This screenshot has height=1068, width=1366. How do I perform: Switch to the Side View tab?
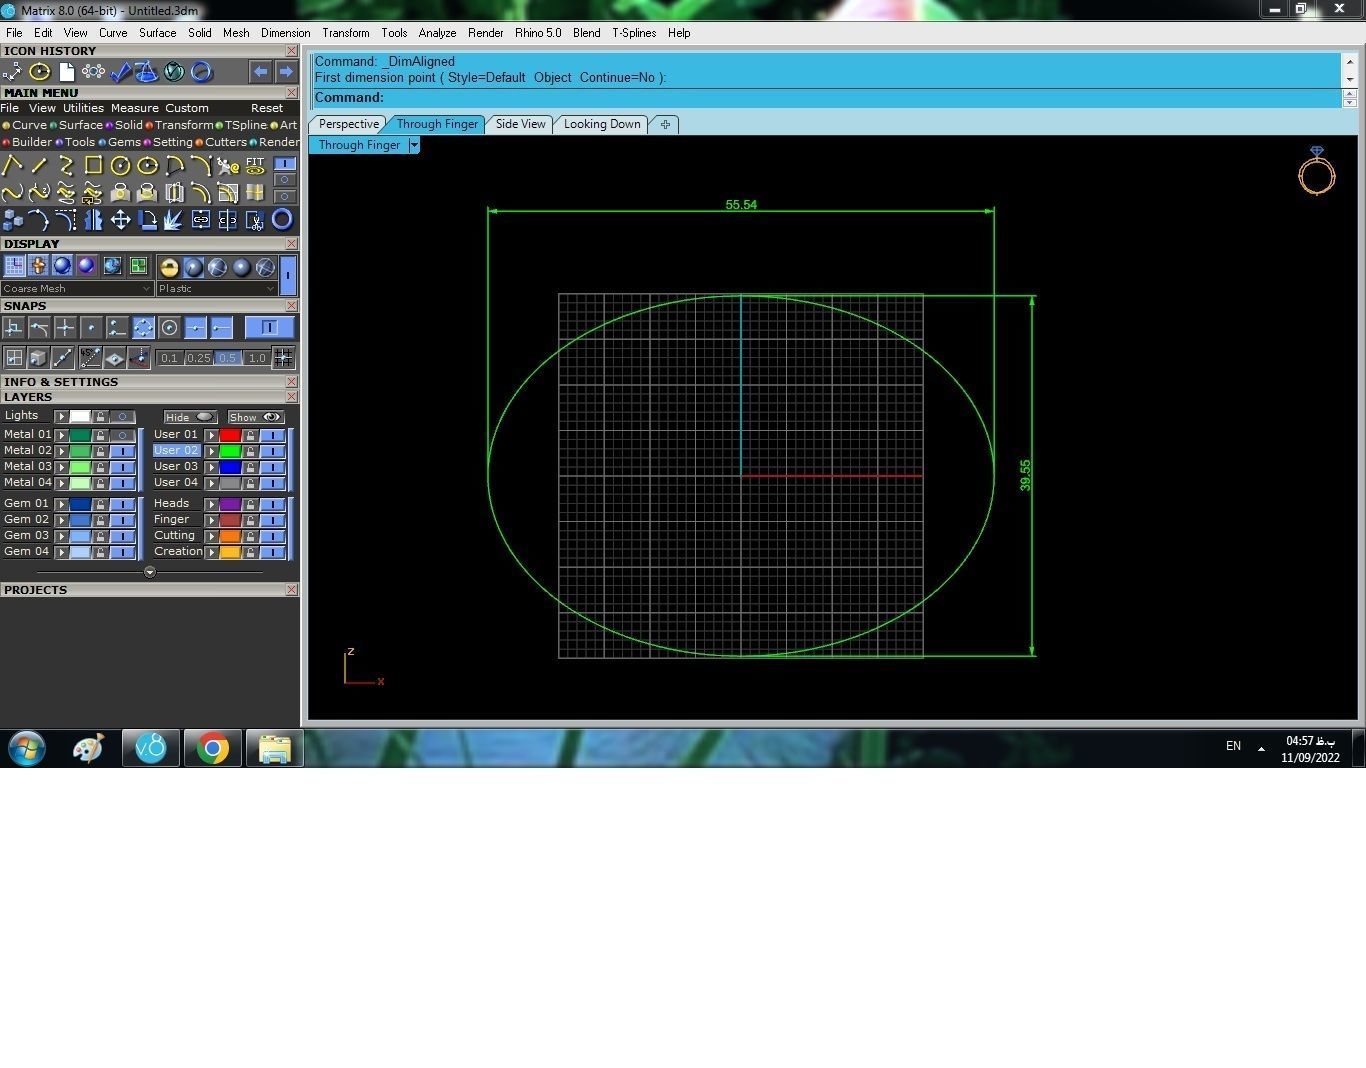coord(521,124)
